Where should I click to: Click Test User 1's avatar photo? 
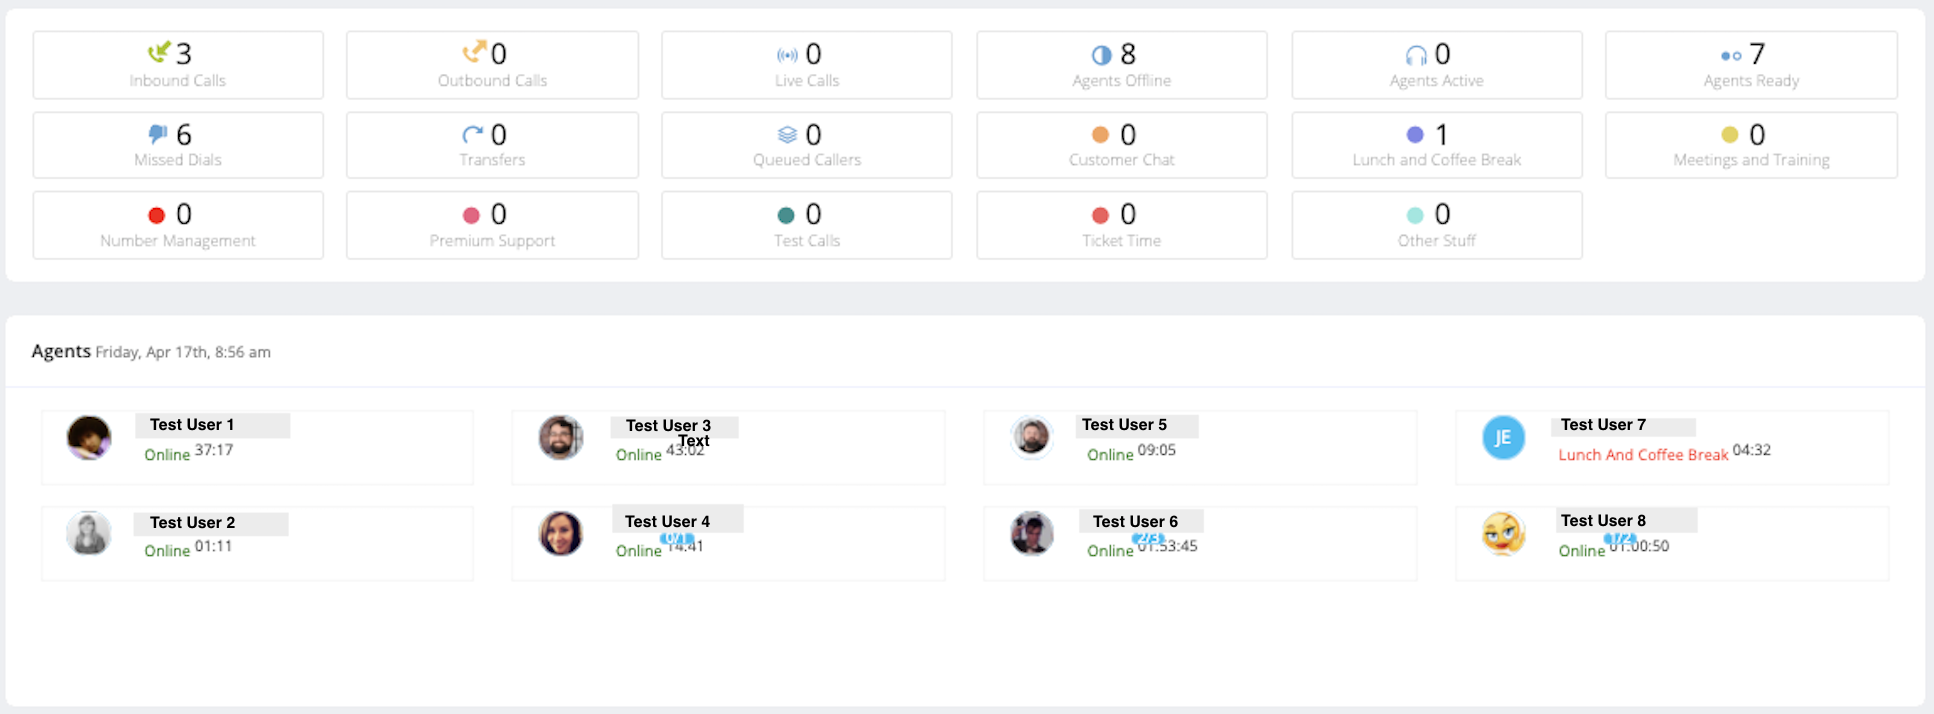pos(89,438)
